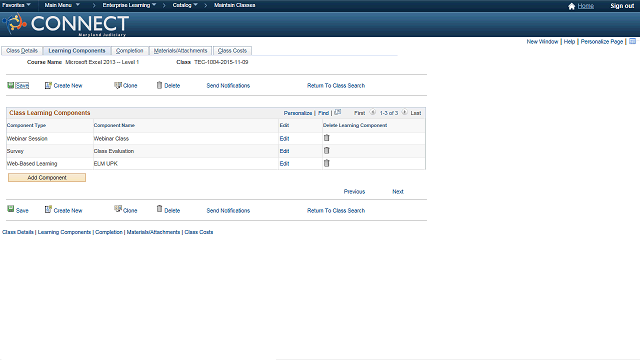Expand the Enterprise Learning breadcrumb menu
Image resolution: width=640 pixels, height=360 pixels.
click(x=129, y=5)
